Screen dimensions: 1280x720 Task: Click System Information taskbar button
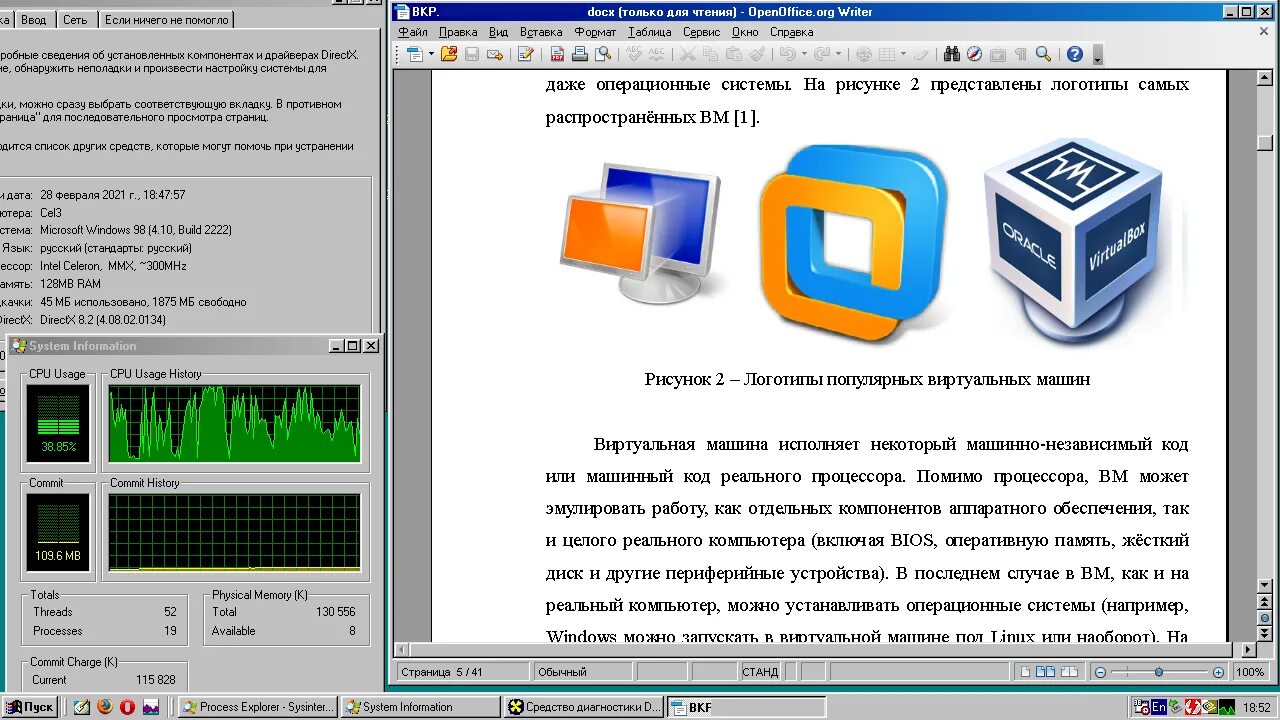tap(420, 707)
